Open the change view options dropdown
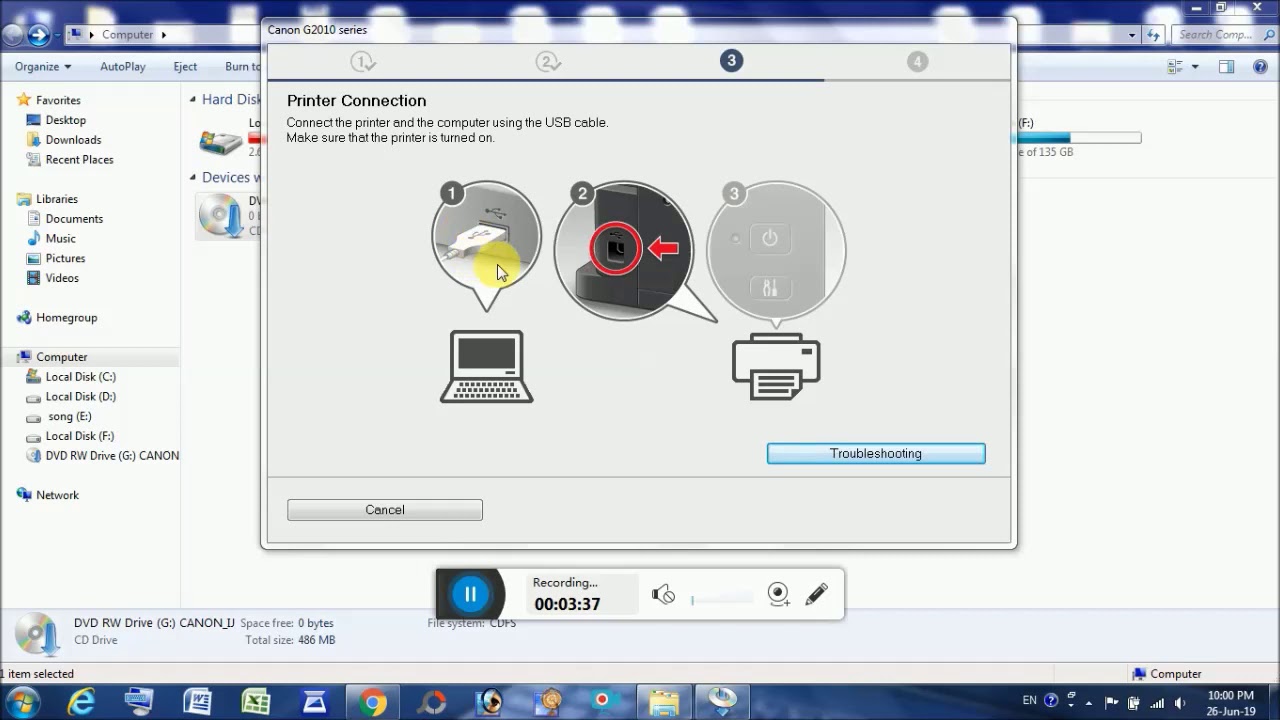This screenshot has height=720, width=1280. 1195,67
